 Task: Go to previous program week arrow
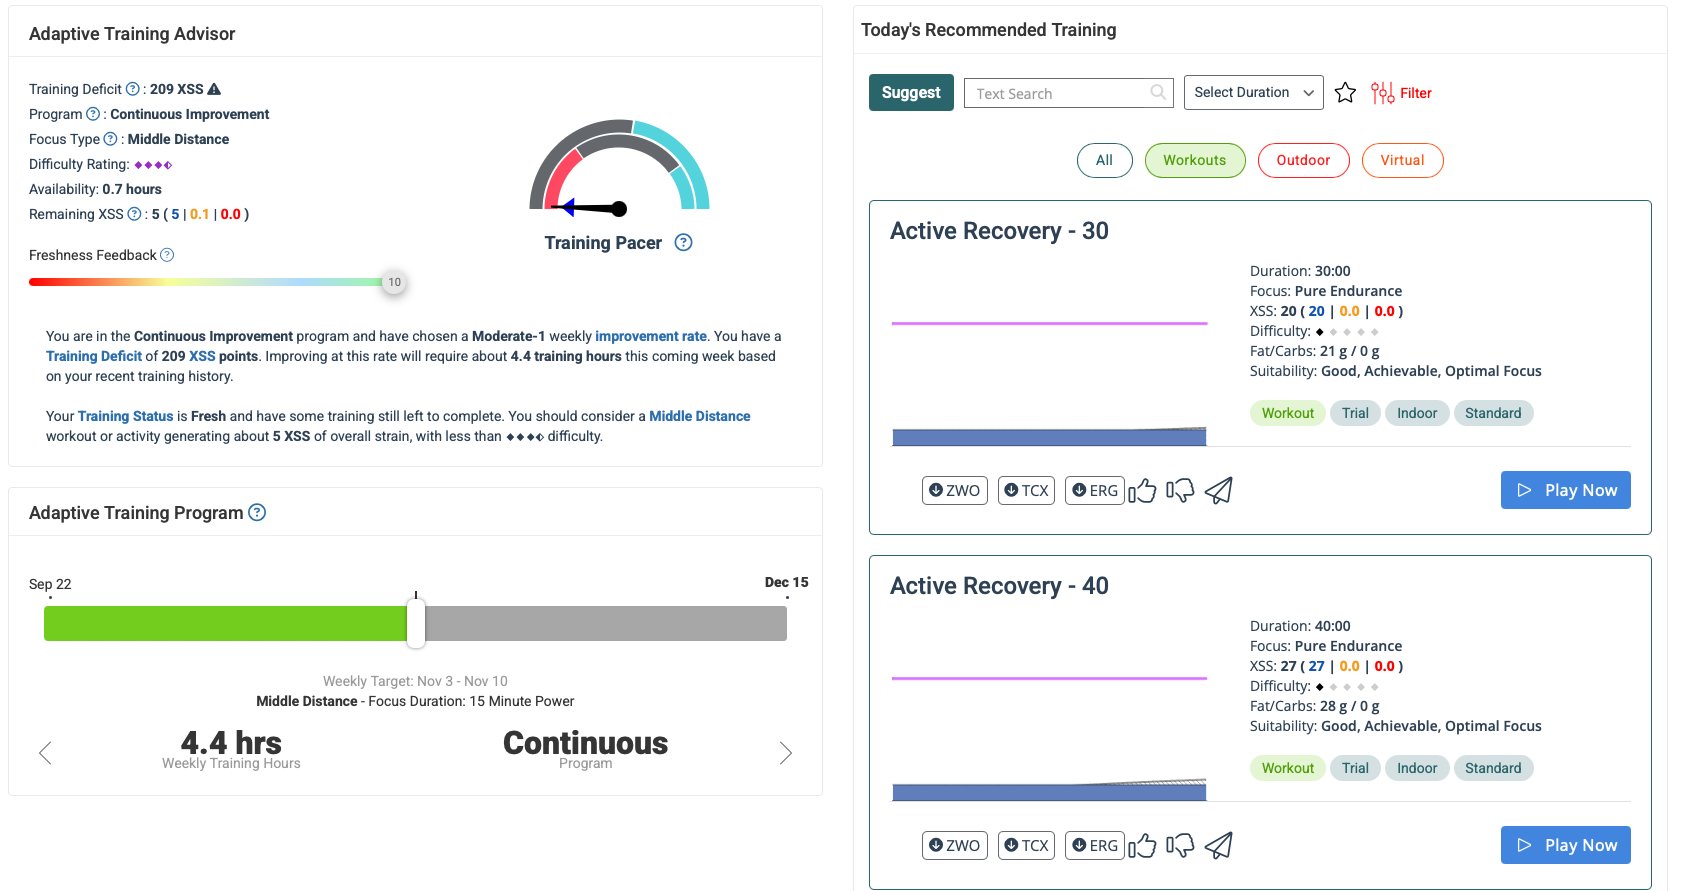pyautogui.click(x=45, y=753)
